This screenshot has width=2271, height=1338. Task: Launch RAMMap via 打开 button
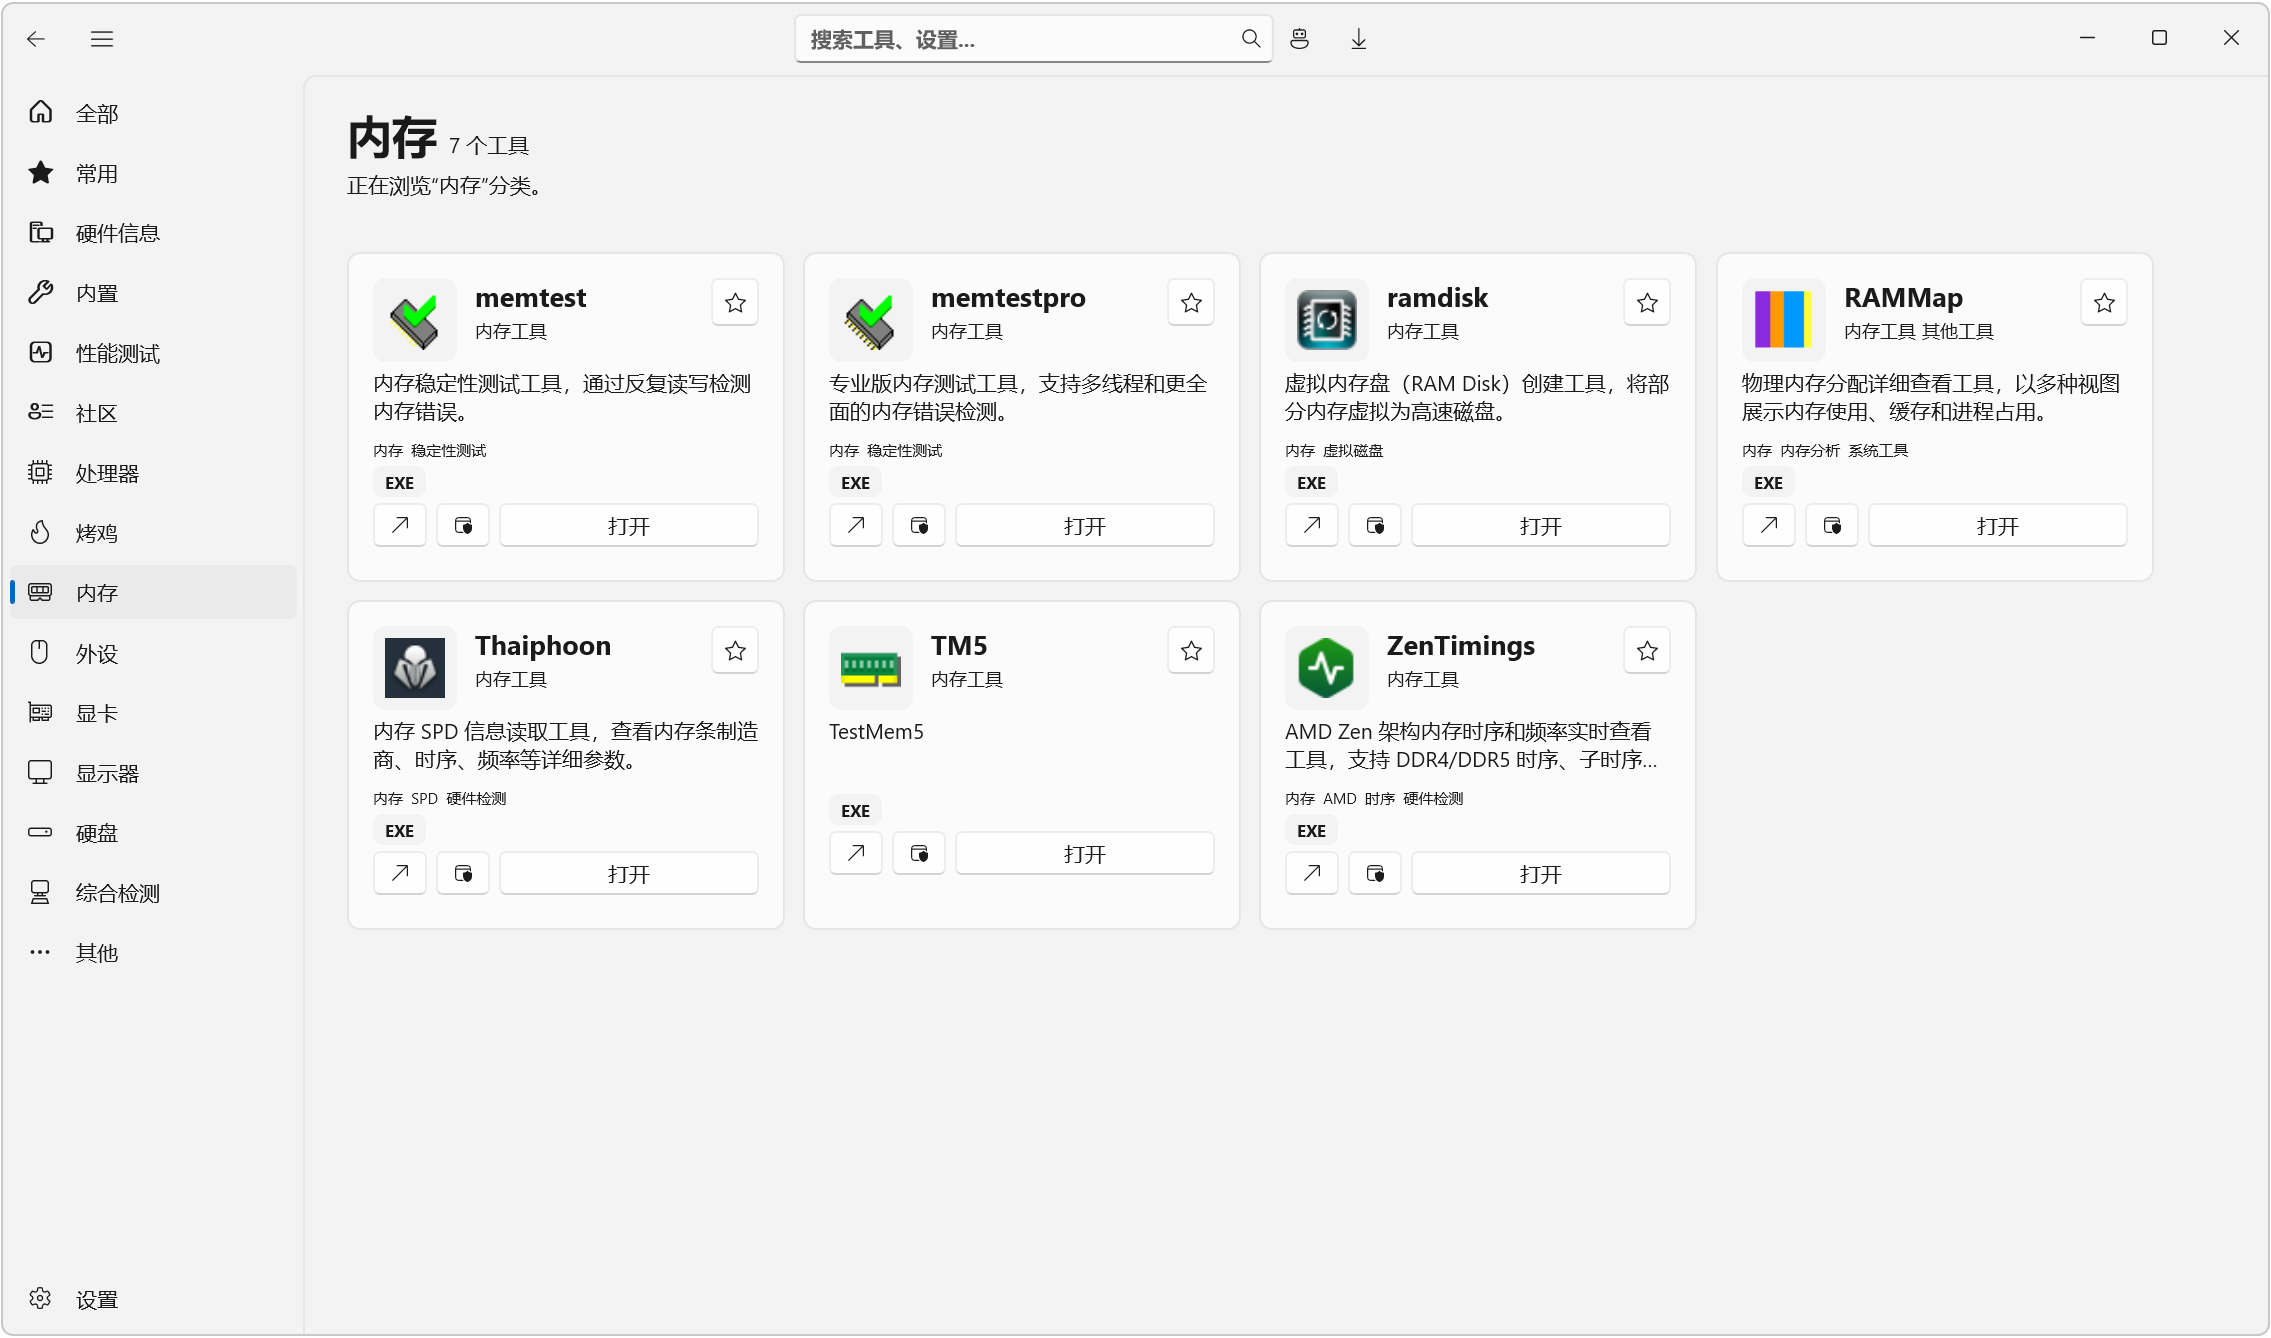(x=1998, y=525)
